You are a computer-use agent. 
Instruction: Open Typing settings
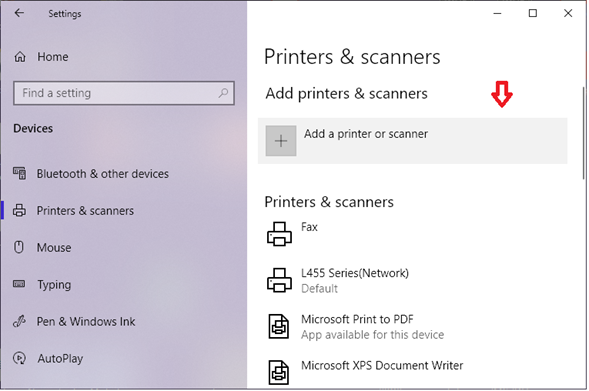click(x=54, y=285)
